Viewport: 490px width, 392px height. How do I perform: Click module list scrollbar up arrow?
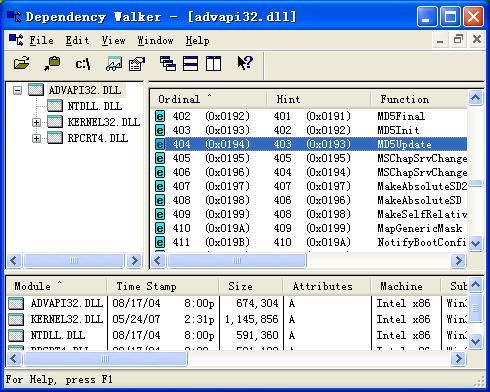[x=475, y=285]
